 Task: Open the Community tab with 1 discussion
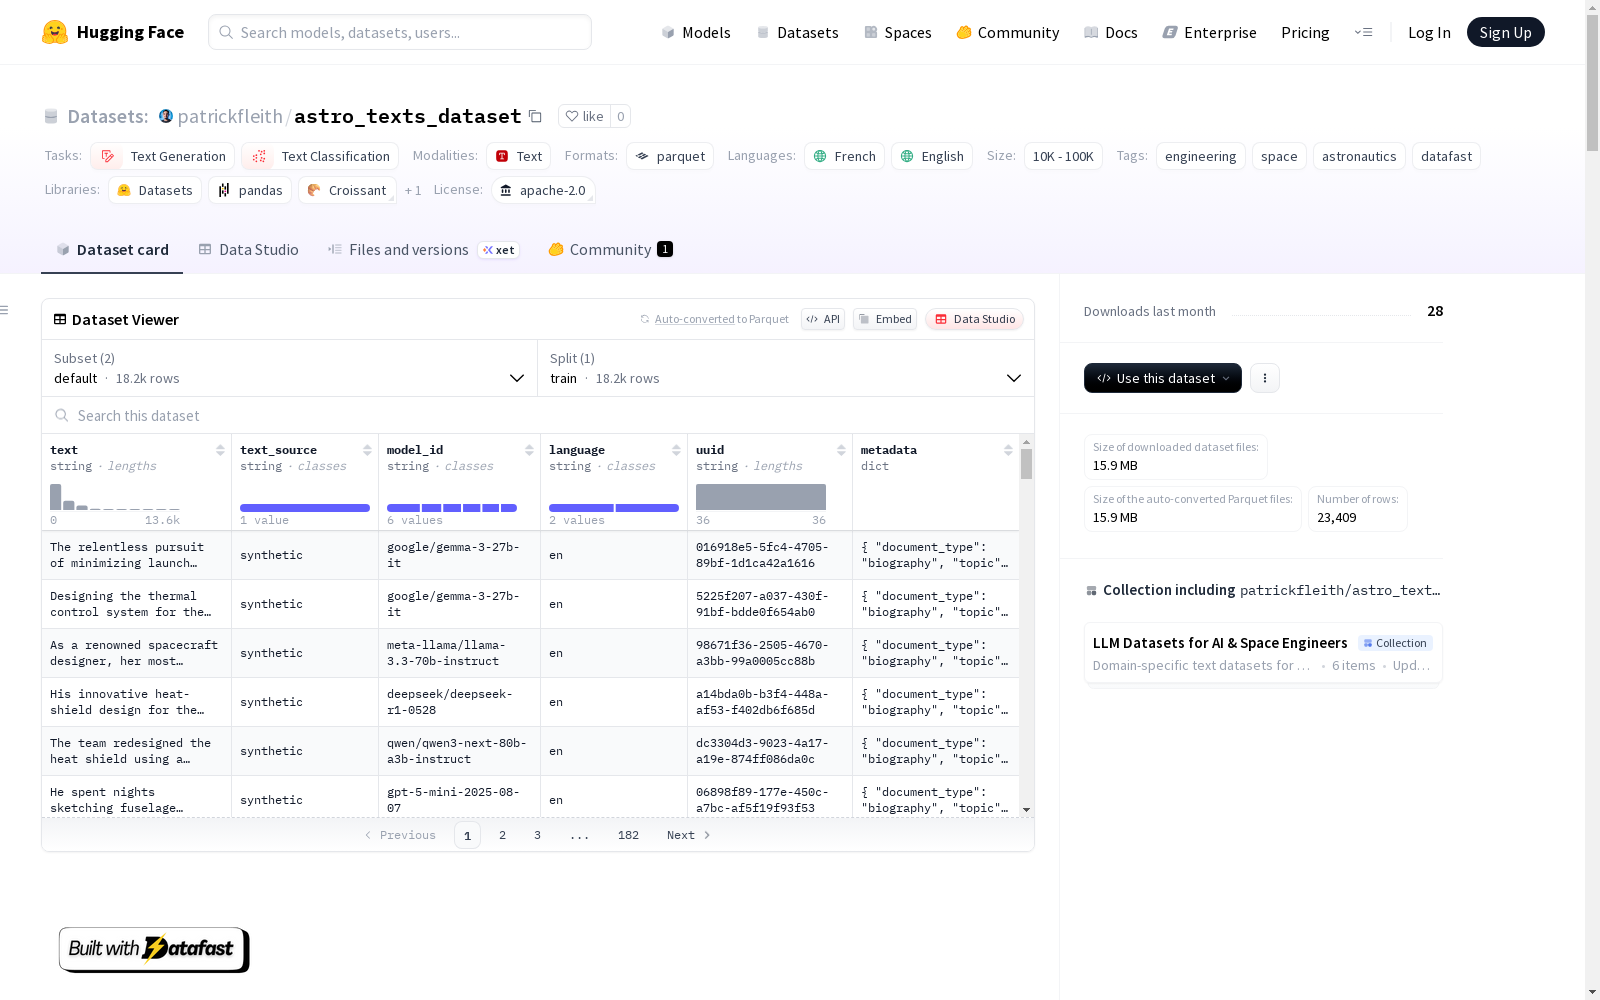pyautogui.click(x=610, y=250)
